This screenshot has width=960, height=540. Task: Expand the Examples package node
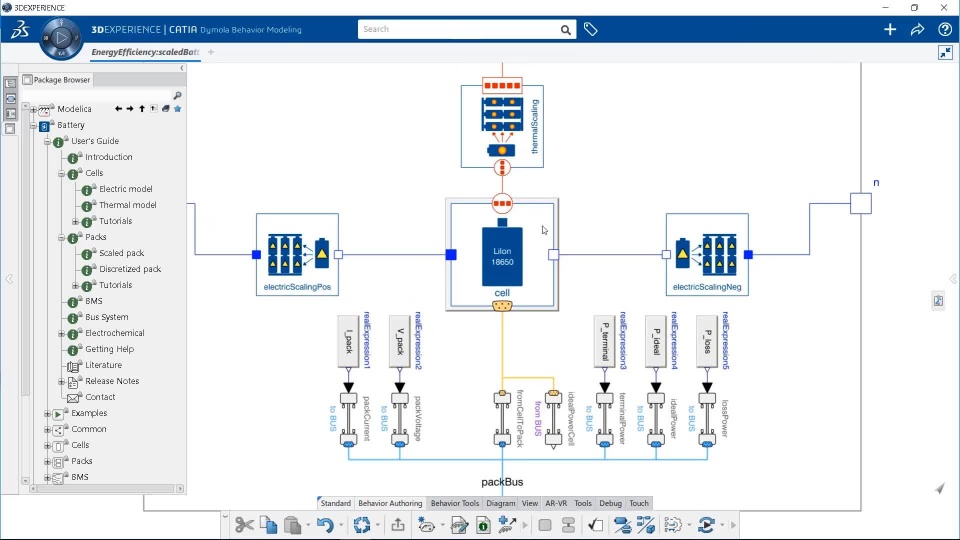[x=47, y=414]
